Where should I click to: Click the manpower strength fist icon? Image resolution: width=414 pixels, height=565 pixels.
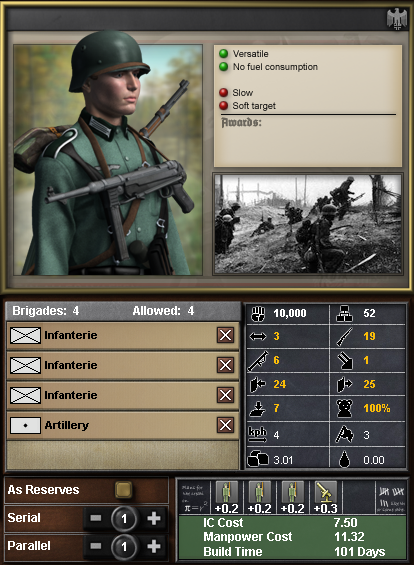tap(258, 313)
